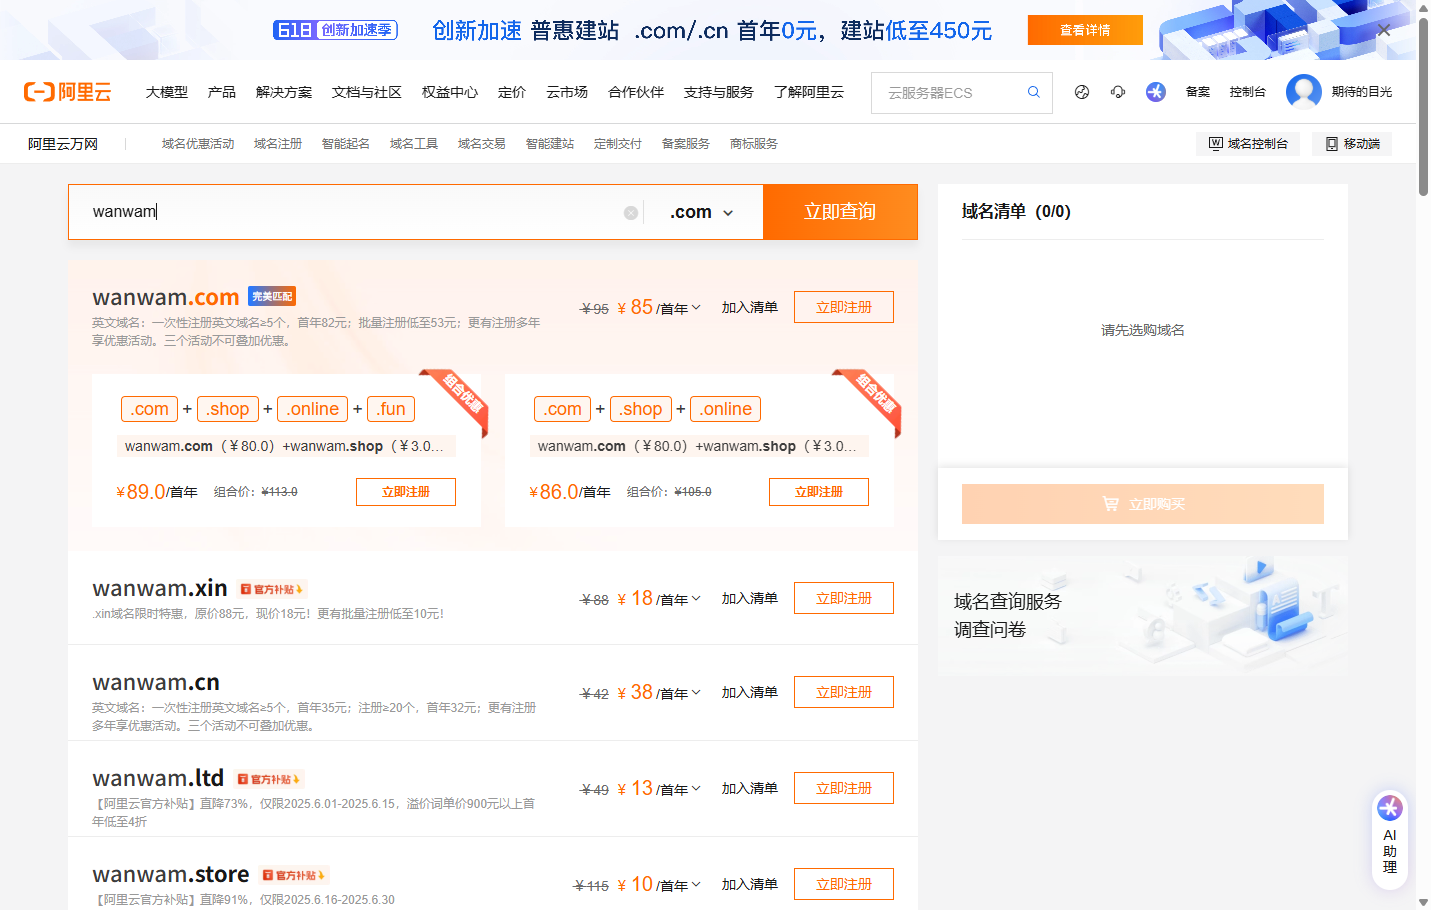Open the 产品 menu
The width and height of the screenshot is (1431, 910).
click(222, 92)
